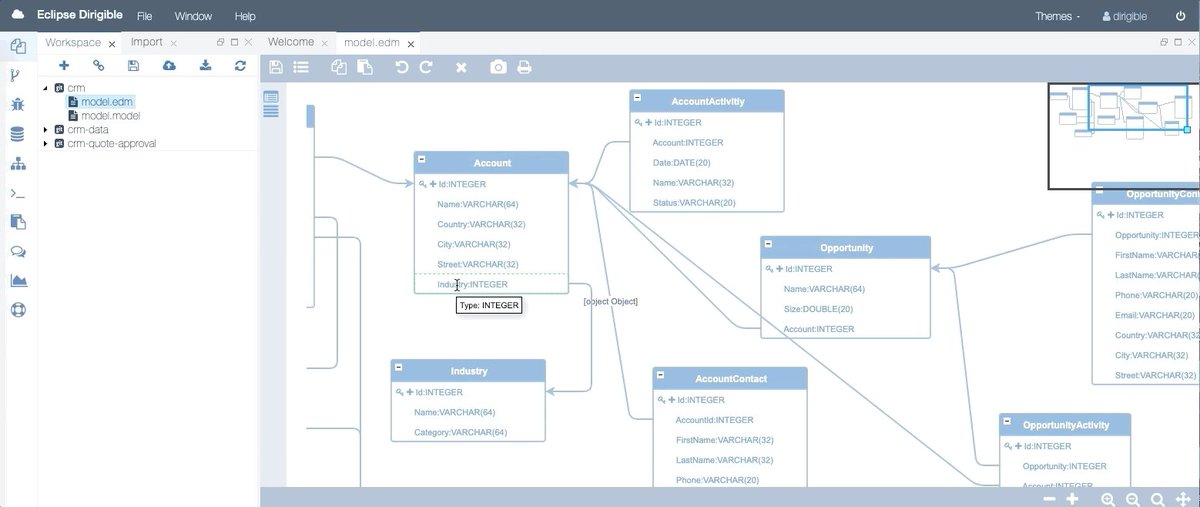This screenshot has height=507, width=1200.
Task: Close the model.edm editor tab
Action: coord(411,44)
